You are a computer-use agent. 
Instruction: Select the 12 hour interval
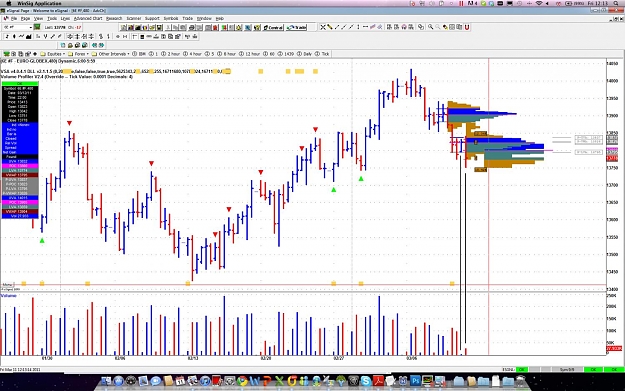click(250, 54)
